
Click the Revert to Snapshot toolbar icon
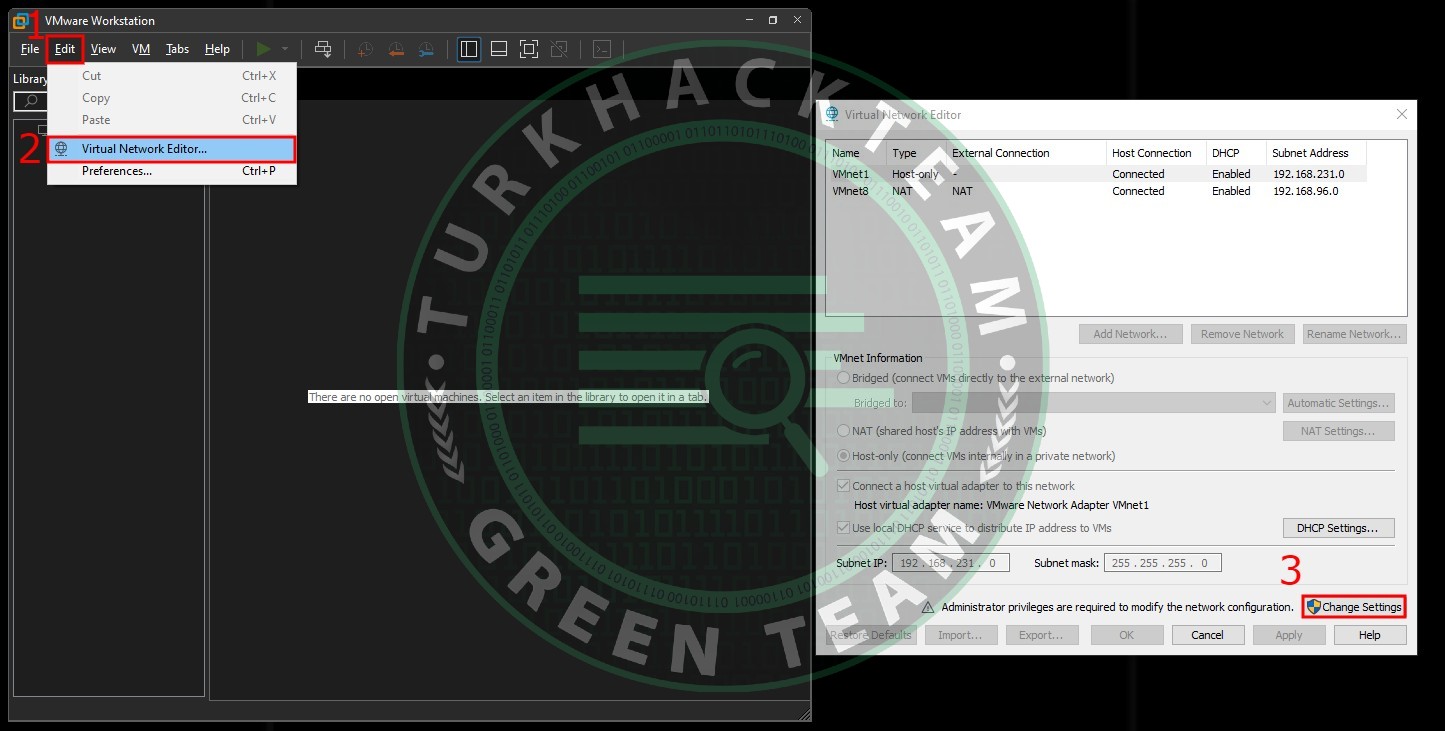tap(396, 48)
